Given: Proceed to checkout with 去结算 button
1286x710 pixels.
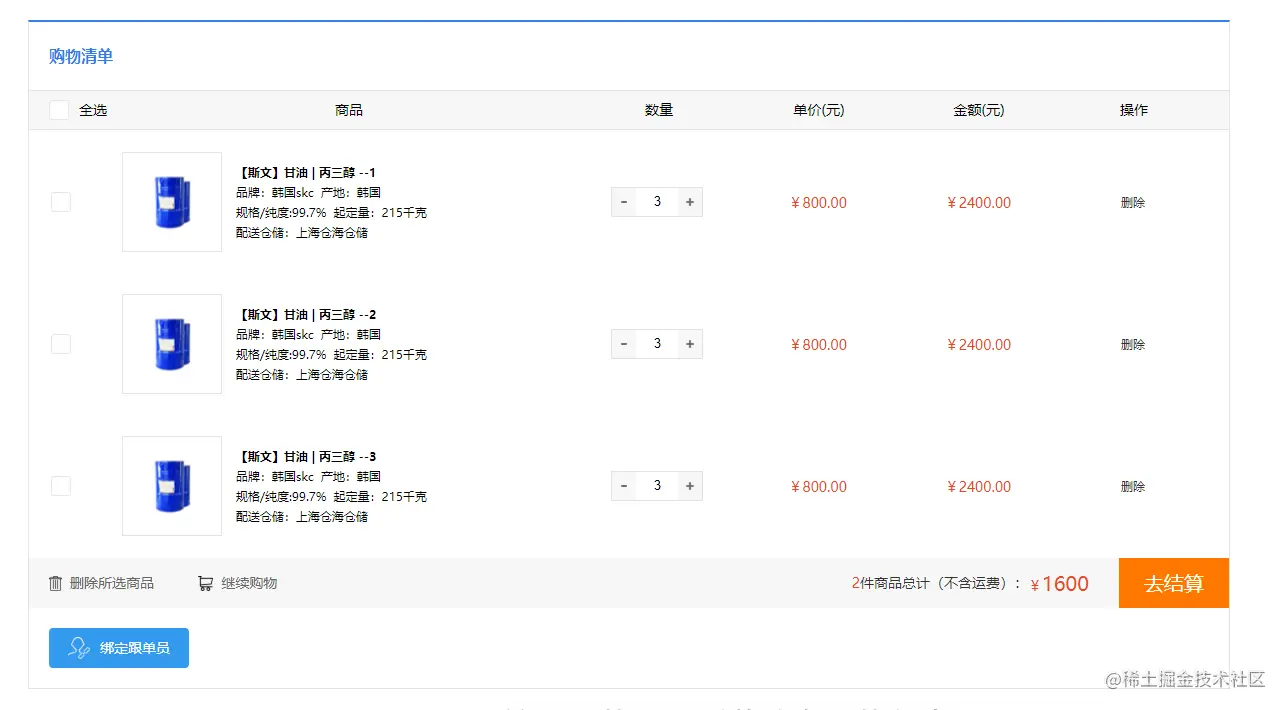Looking at the screenshot, I should (1174, 583).
